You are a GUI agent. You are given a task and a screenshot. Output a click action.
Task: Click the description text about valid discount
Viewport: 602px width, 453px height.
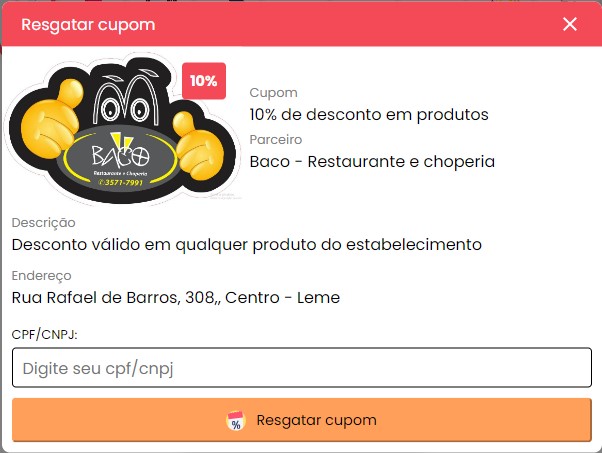pos(247,245)
